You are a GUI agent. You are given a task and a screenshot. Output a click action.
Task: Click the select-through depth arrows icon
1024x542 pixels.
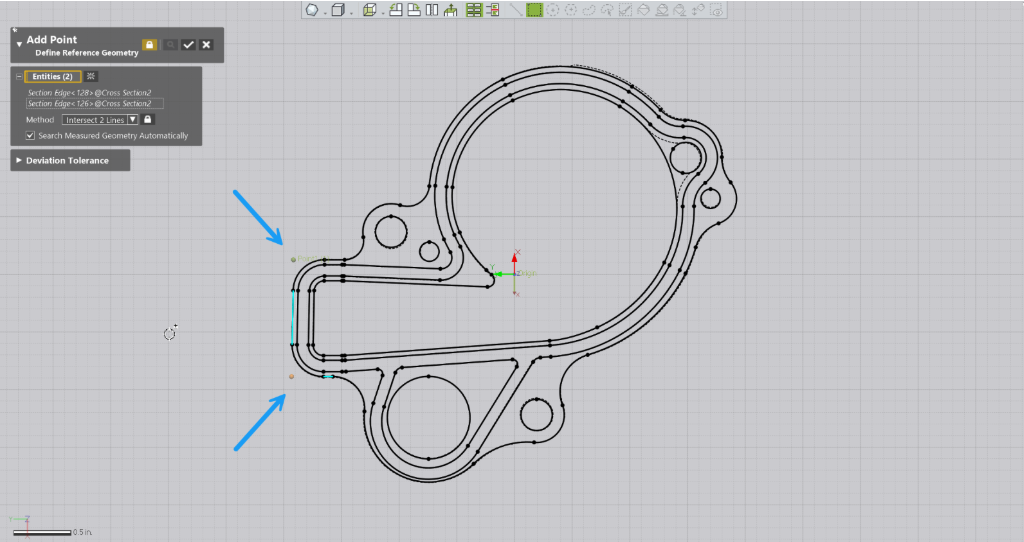click(x=698, y=10)
